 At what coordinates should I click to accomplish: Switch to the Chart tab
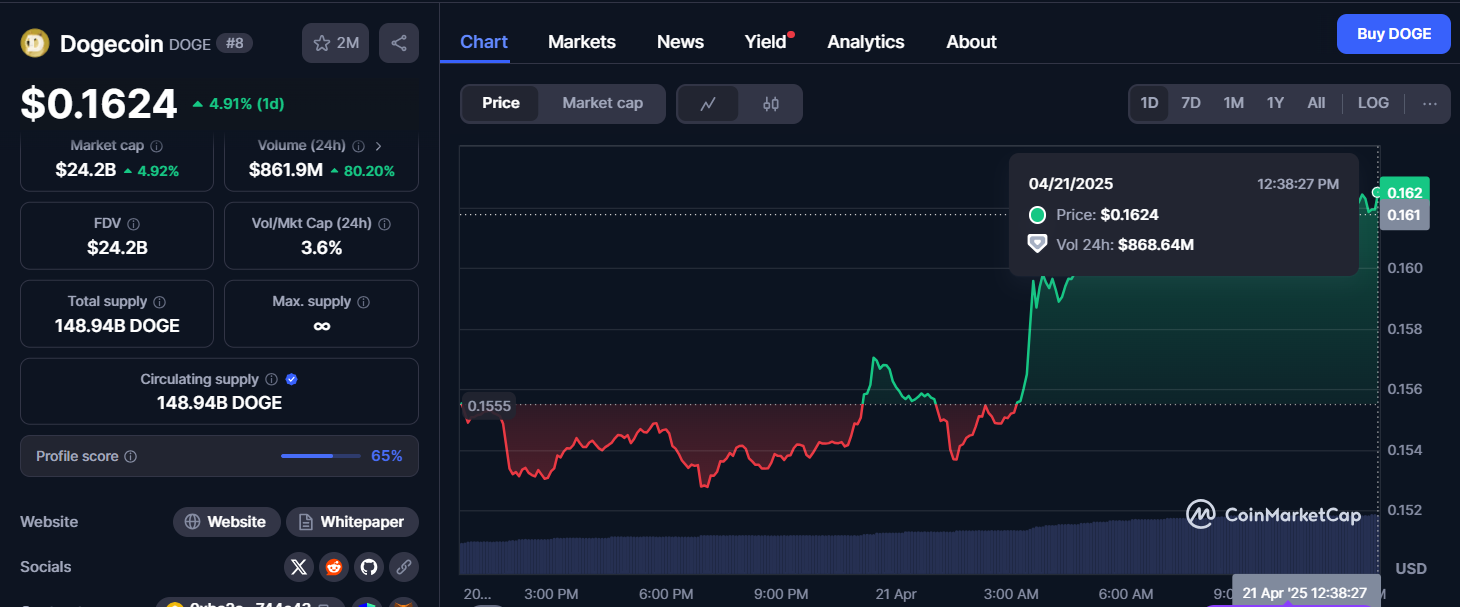click(484, 42)
